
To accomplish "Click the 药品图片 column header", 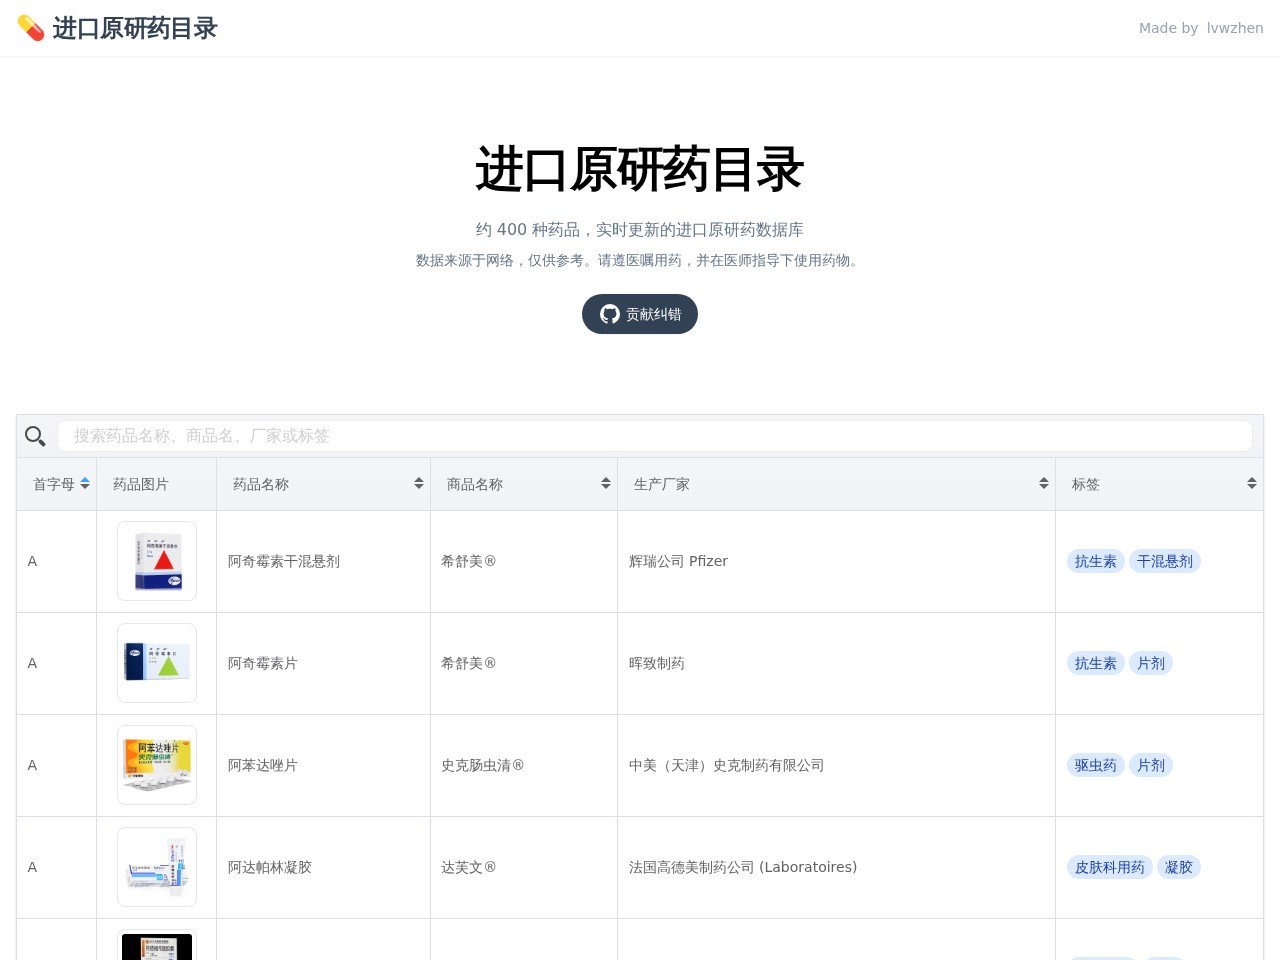I will (x=157, y=484).
